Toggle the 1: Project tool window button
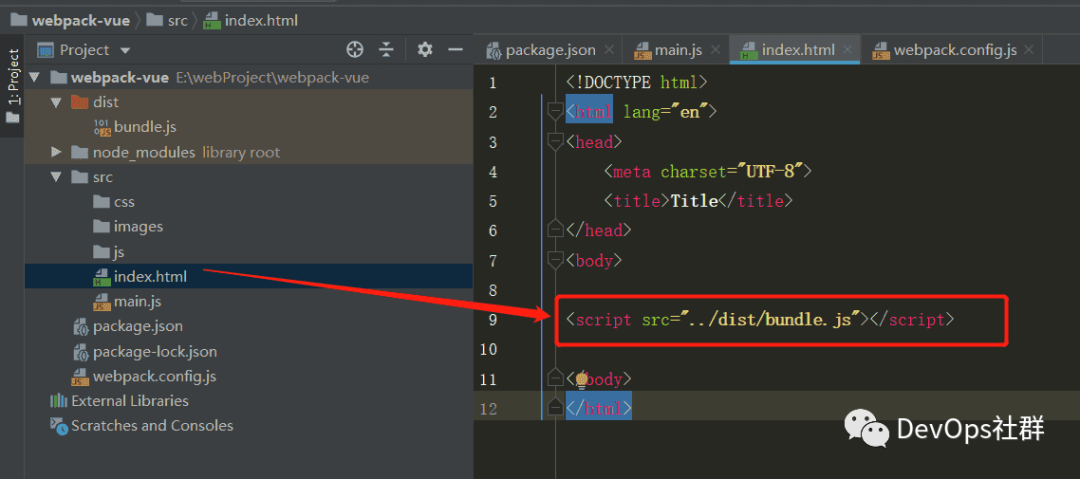1080x479 pixels. click(x=12, y=85)
